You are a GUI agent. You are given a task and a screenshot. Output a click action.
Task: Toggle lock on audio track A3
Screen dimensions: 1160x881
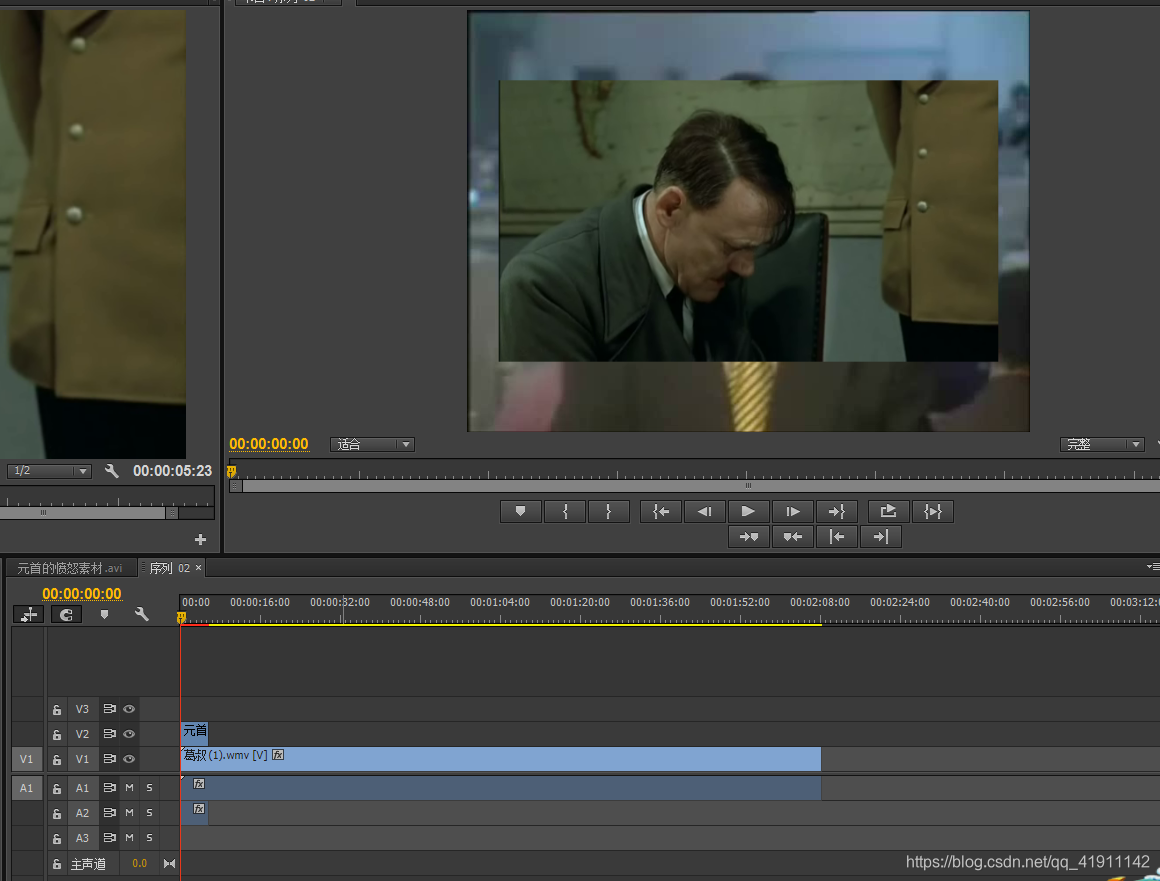click(x=57, y=838)
